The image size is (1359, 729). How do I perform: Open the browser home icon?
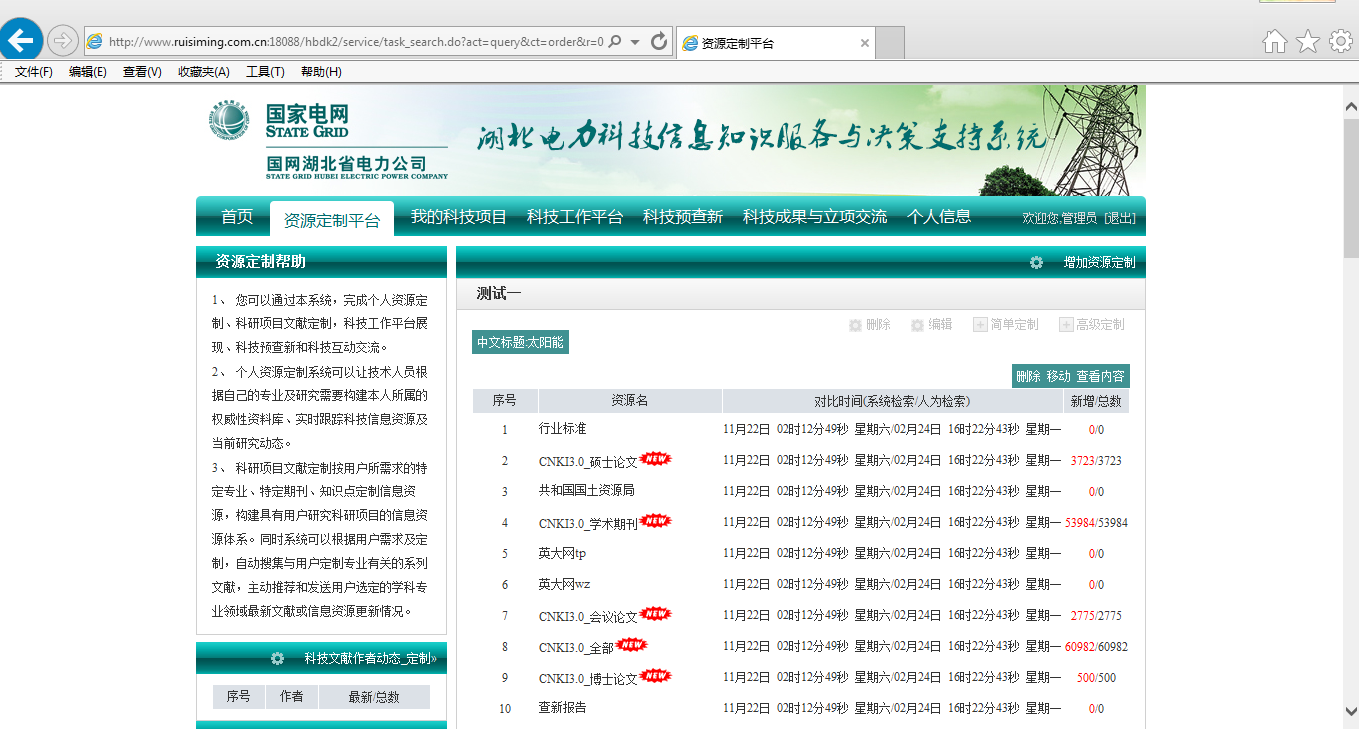tap(1274, 41)
